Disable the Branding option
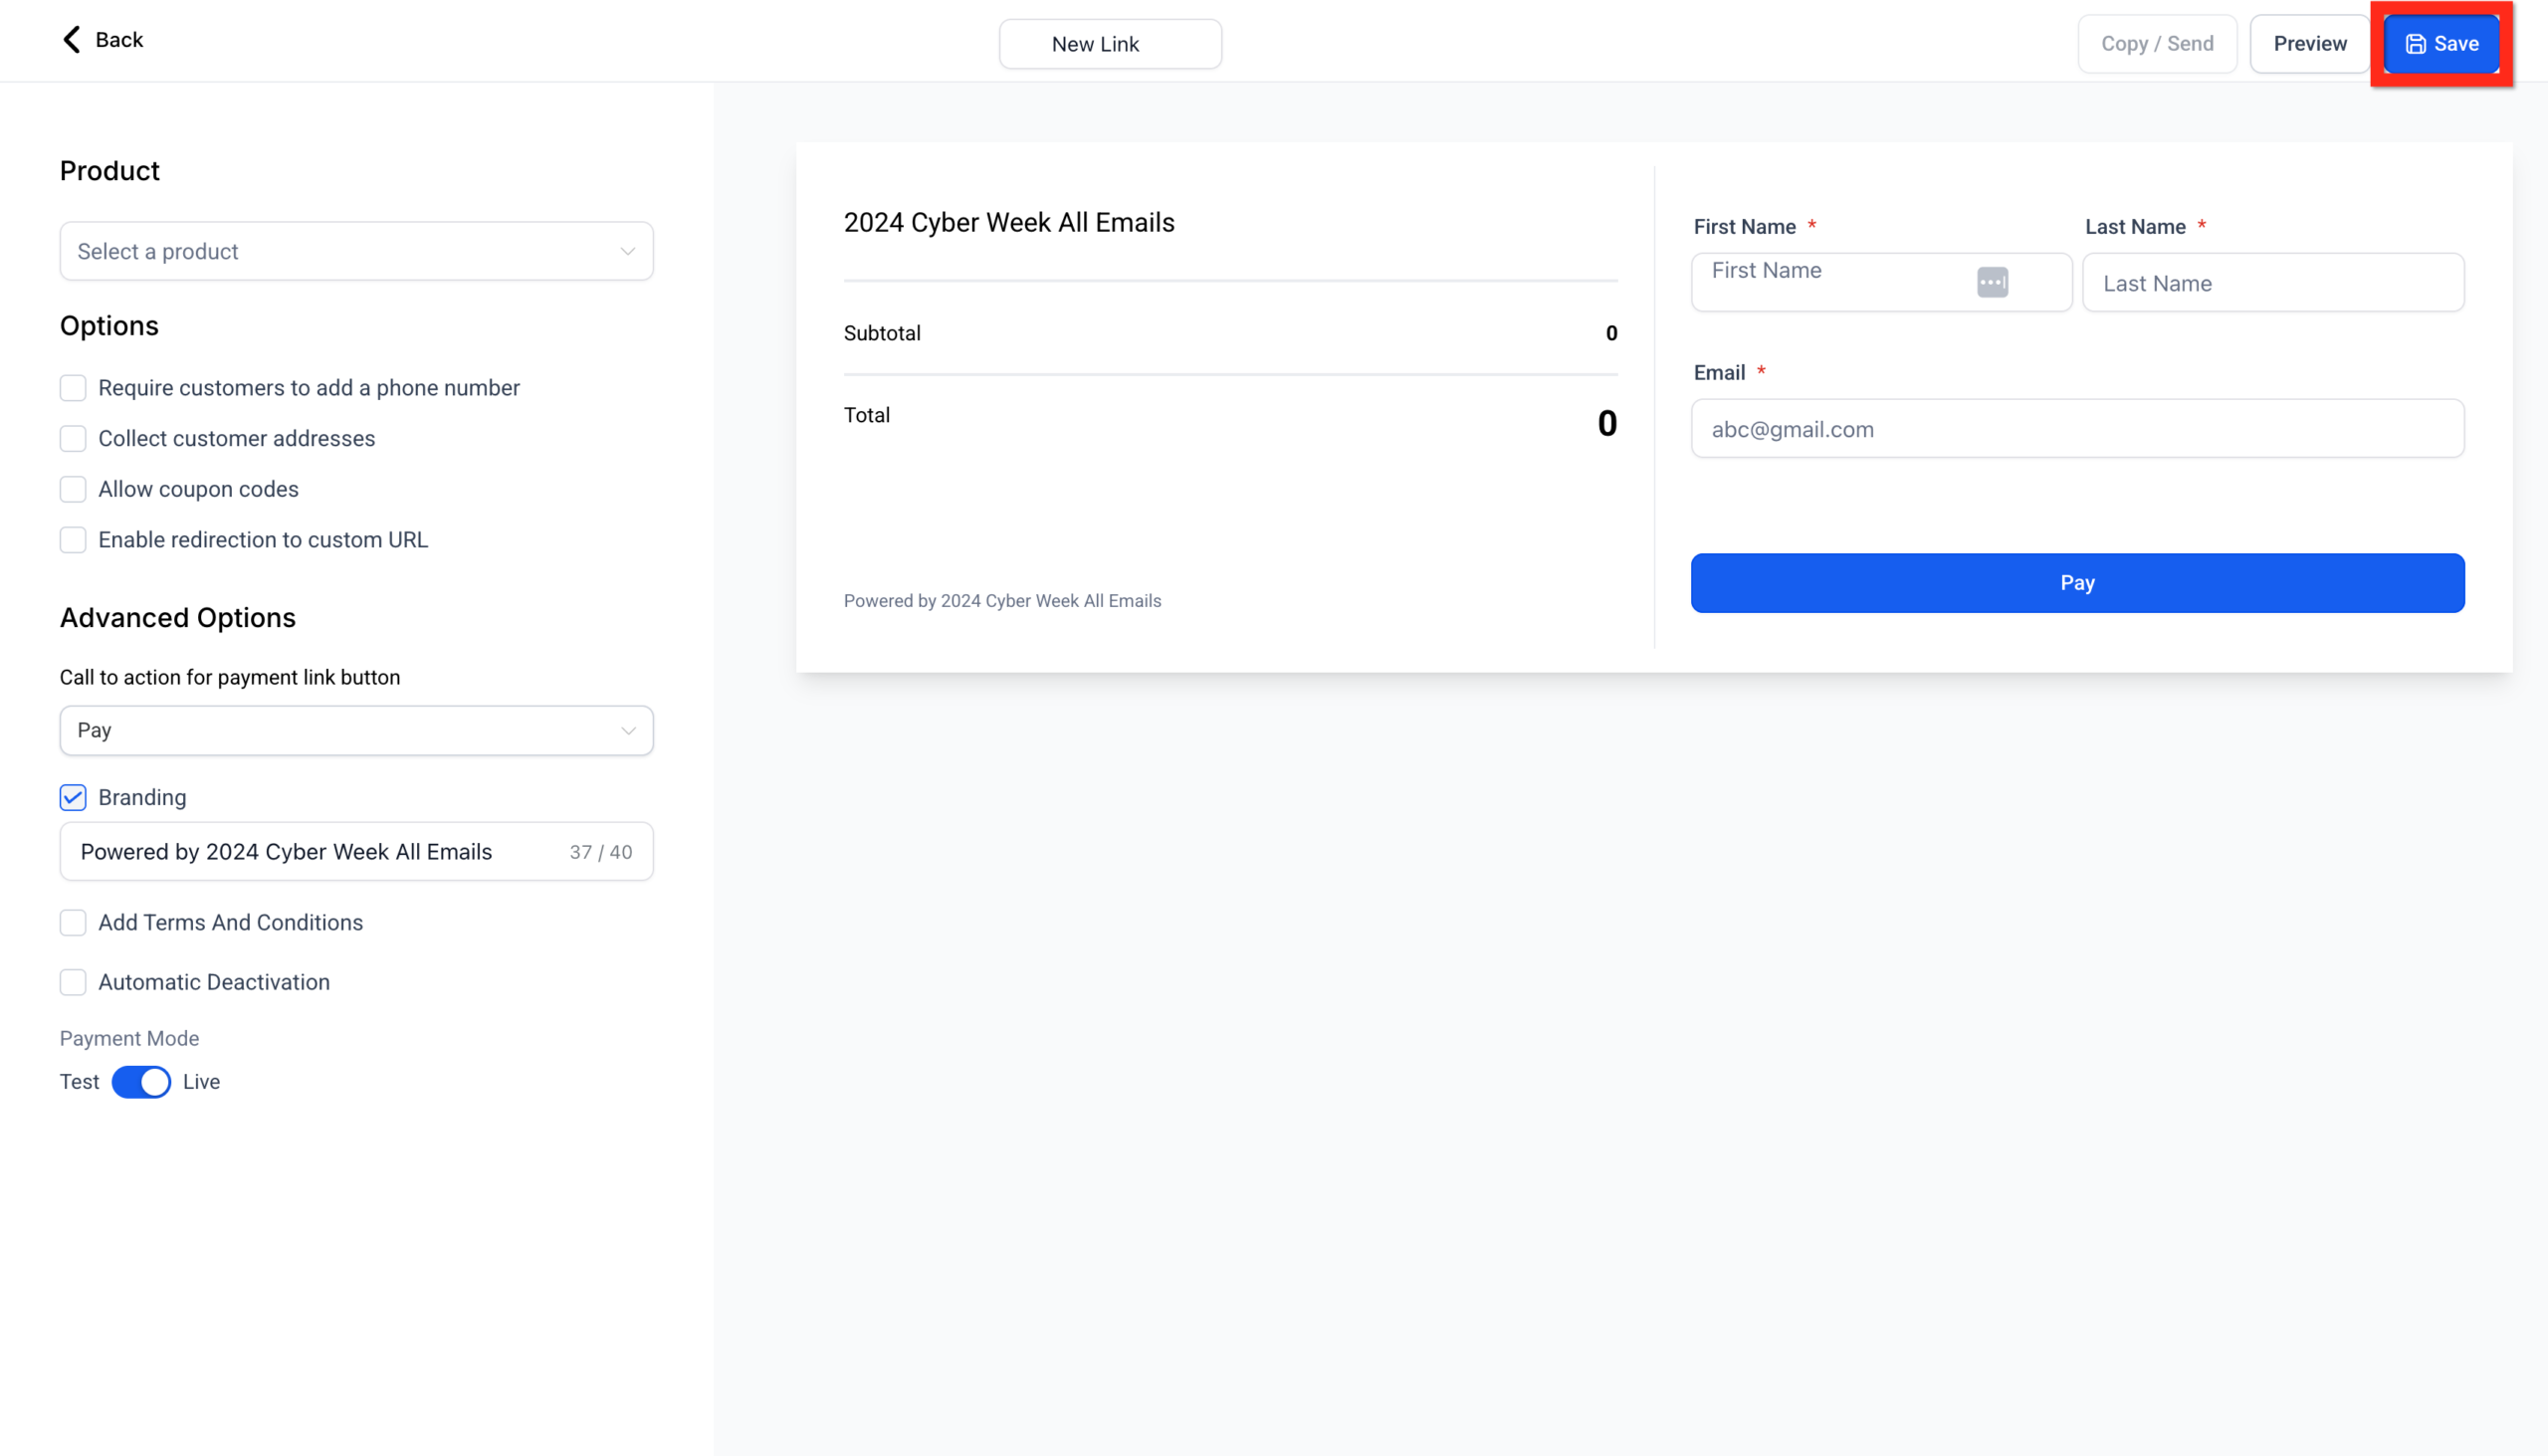 72,797
